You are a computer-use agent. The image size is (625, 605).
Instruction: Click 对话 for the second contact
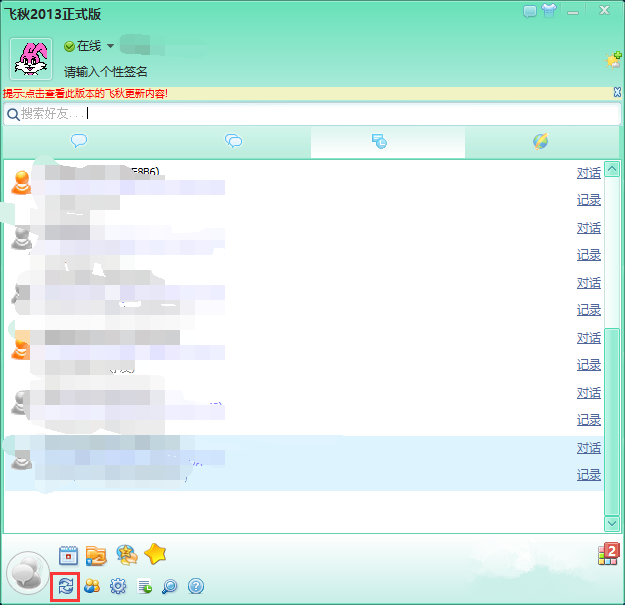coord(589,228)
